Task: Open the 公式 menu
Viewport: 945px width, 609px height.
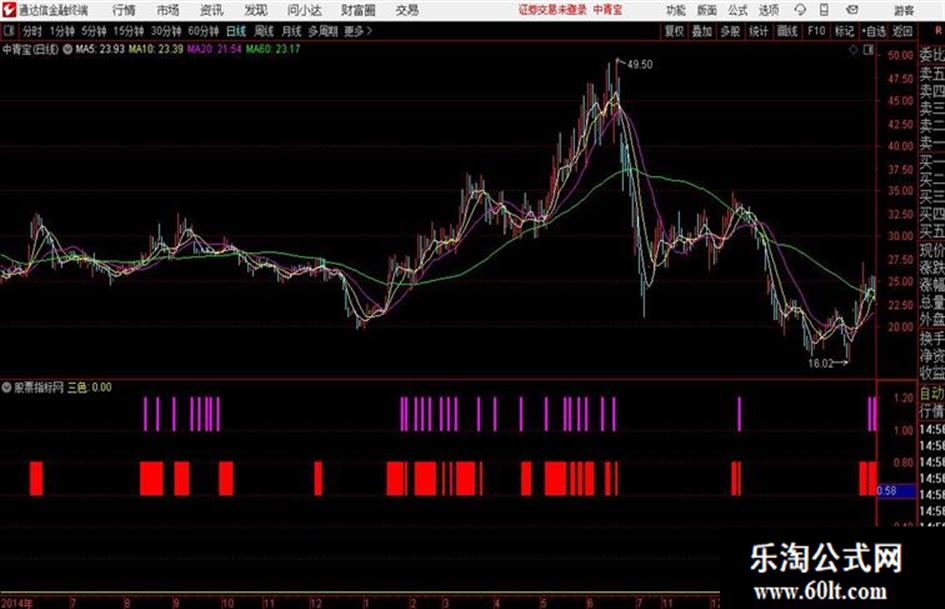Action: tap(738, 10)
